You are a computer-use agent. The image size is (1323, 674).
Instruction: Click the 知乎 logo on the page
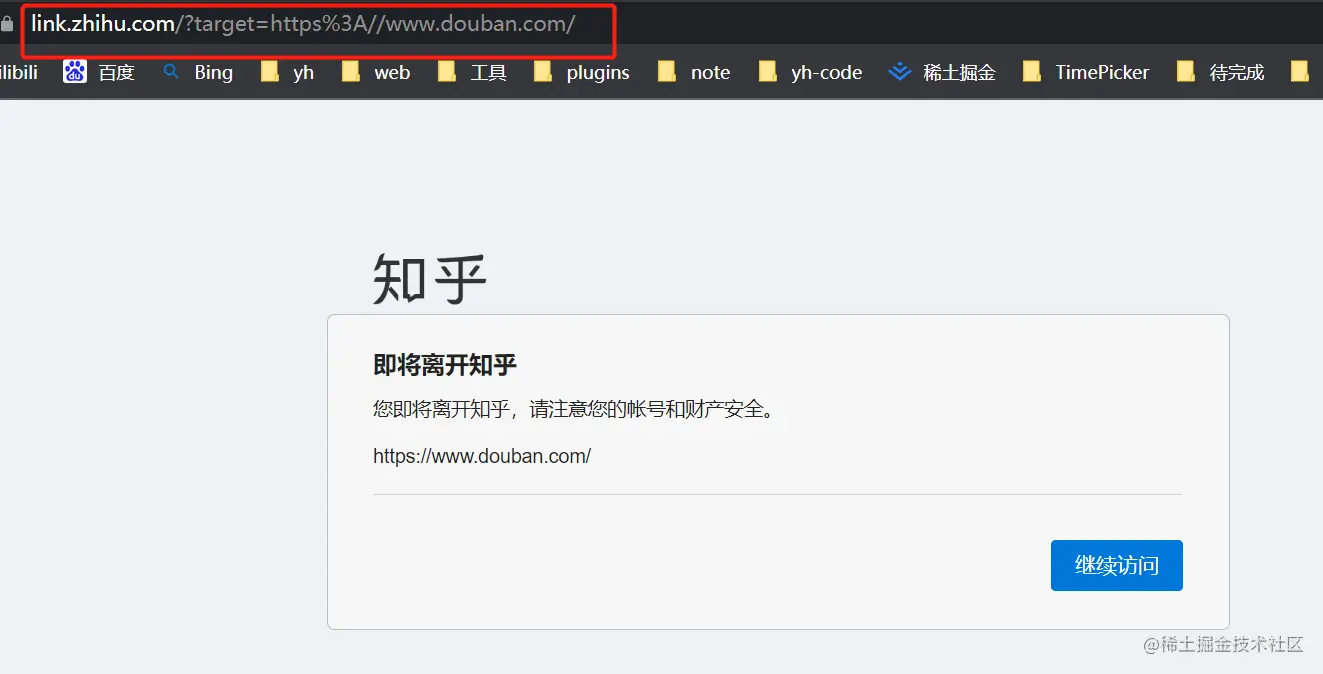click(428, 277)
